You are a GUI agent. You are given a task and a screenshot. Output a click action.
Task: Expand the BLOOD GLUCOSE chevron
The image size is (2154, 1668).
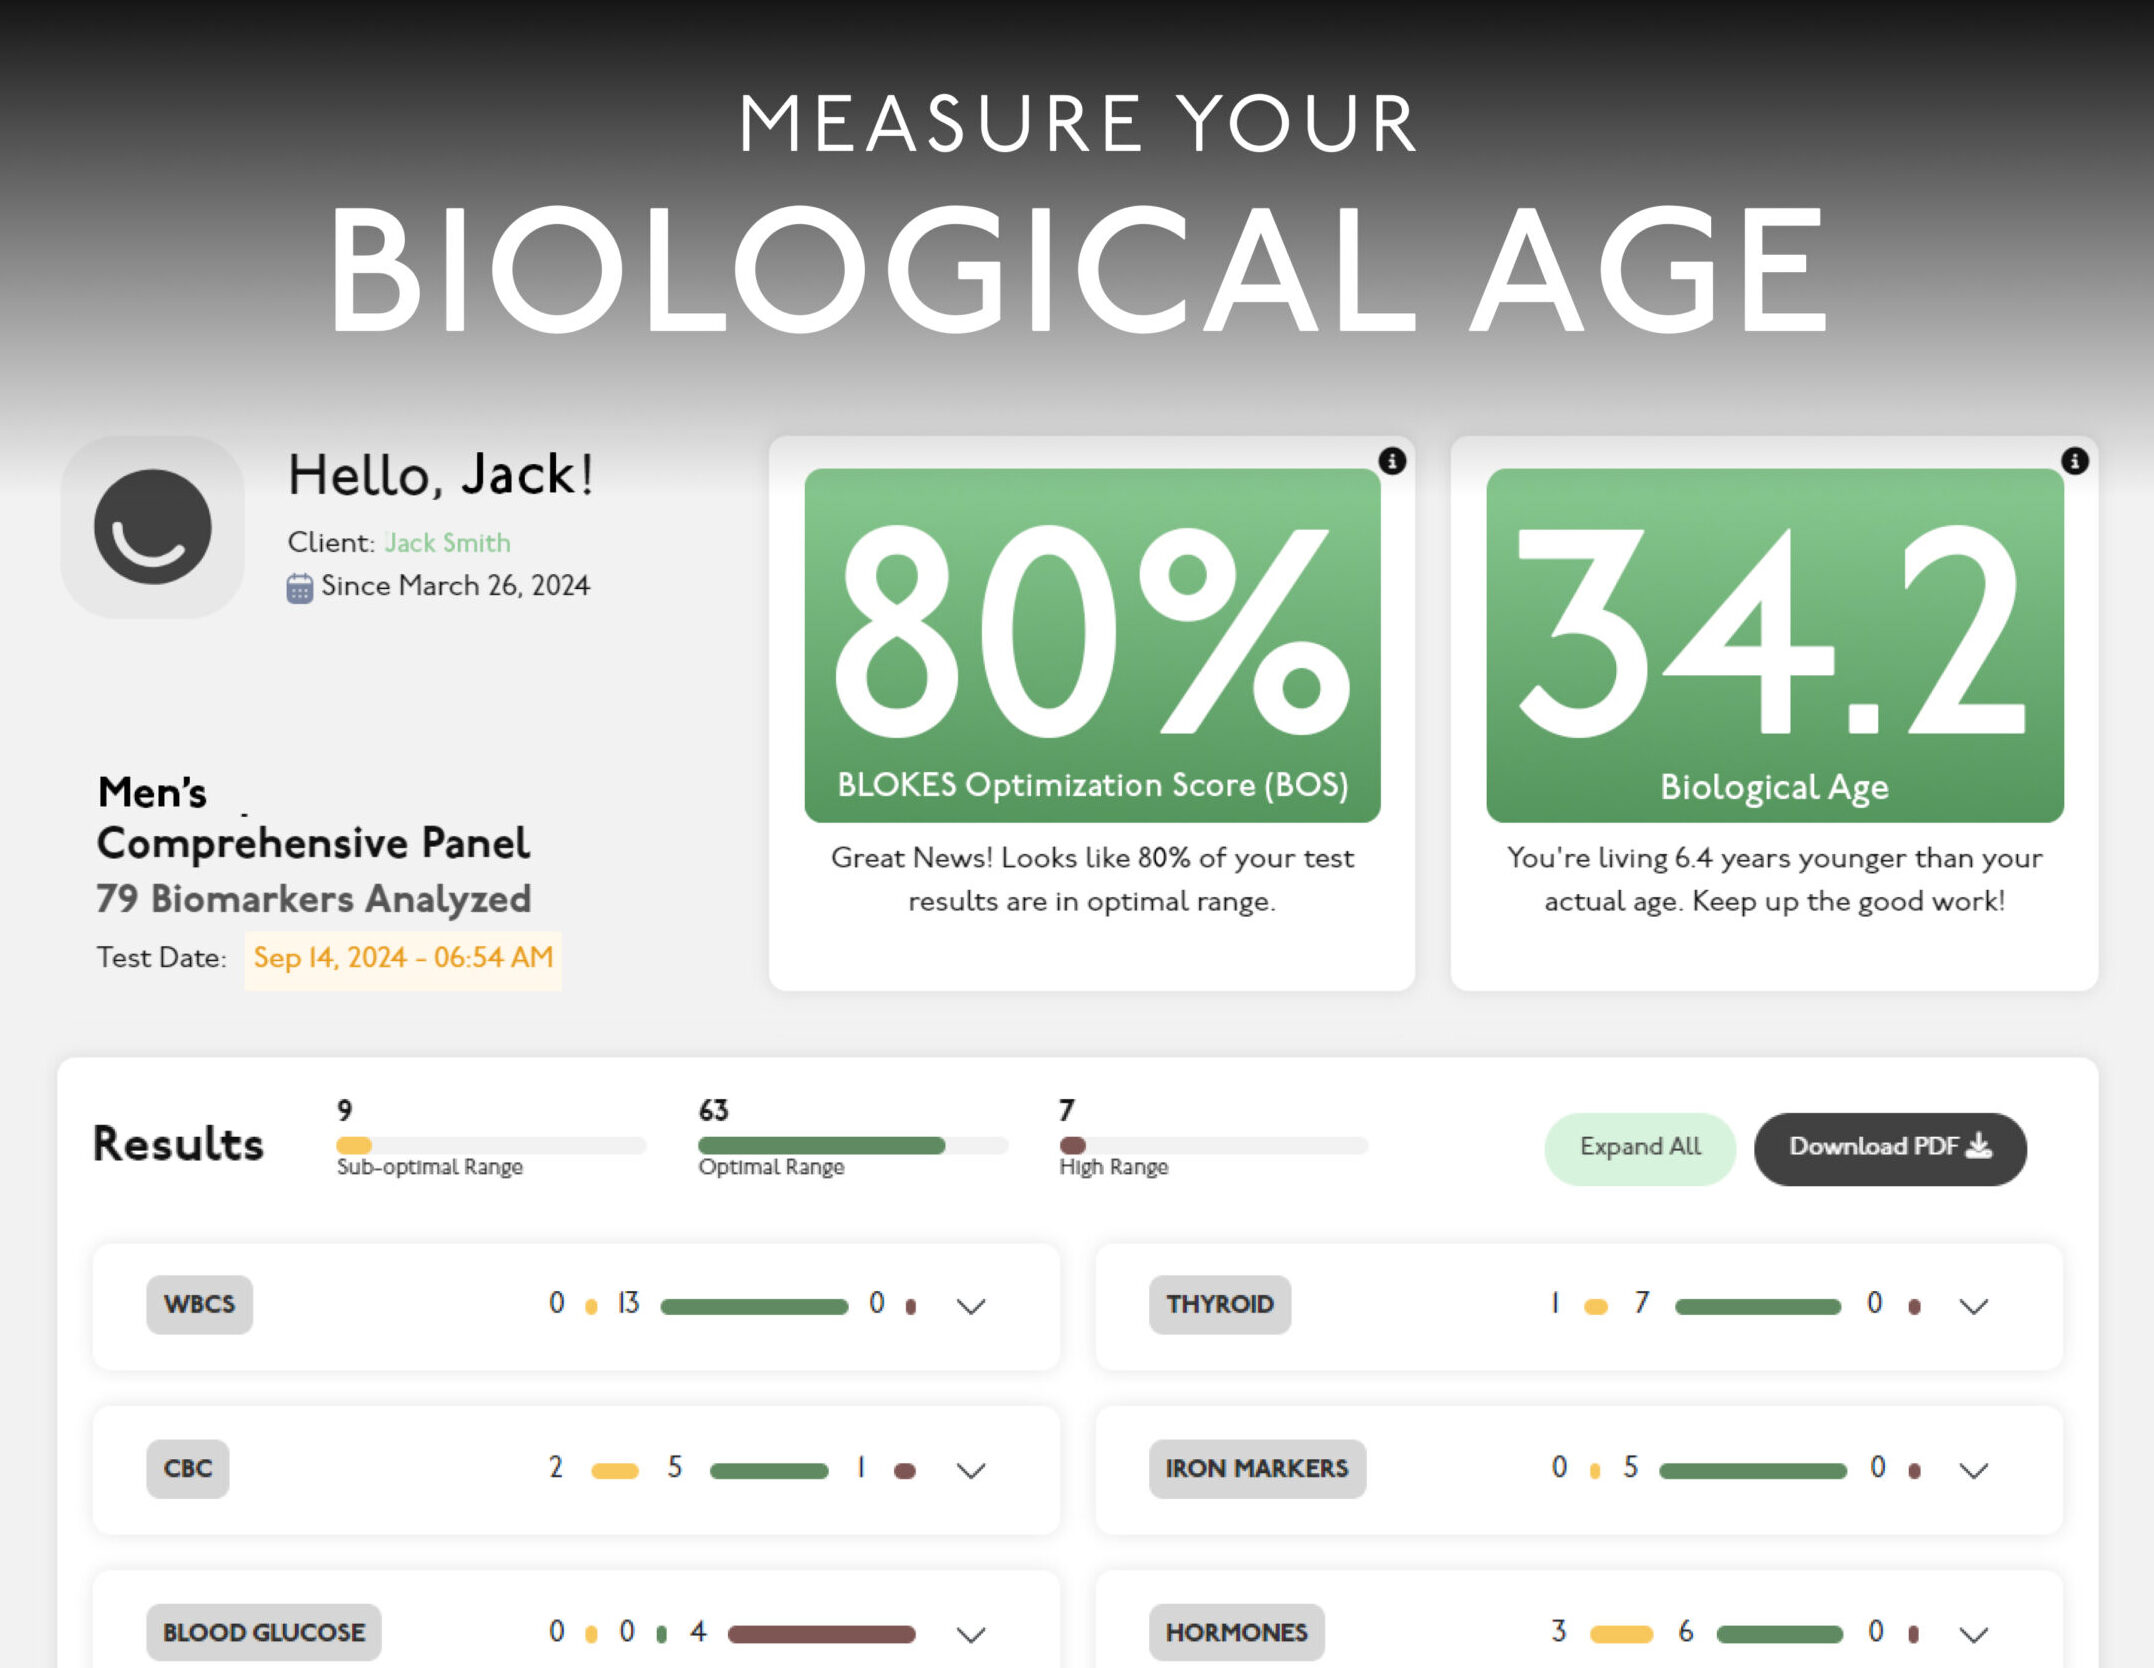pos(971,1634)
